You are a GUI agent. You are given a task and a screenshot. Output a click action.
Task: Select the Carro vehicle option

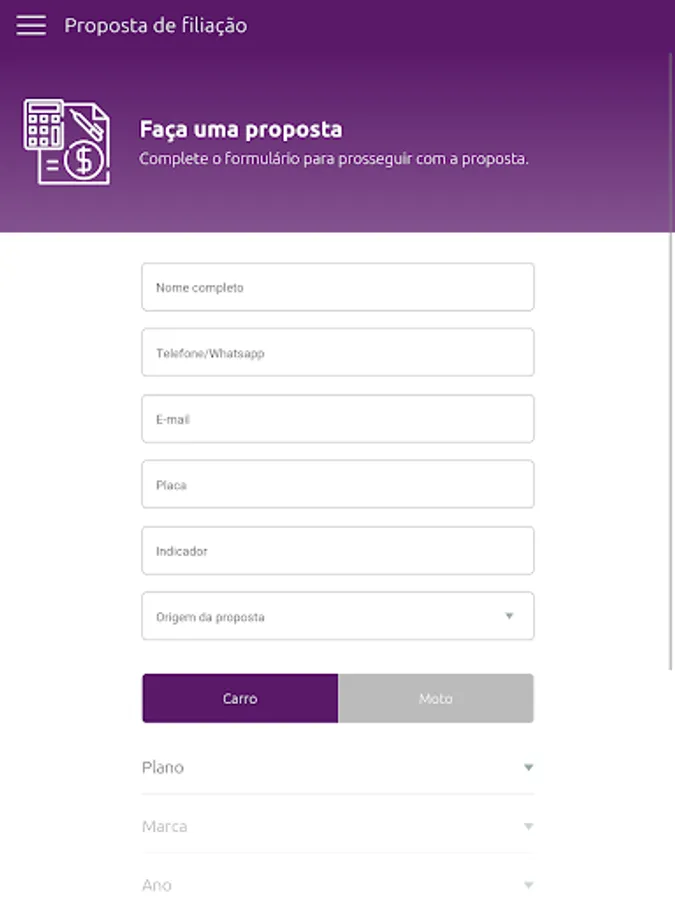tap(240, 698)
